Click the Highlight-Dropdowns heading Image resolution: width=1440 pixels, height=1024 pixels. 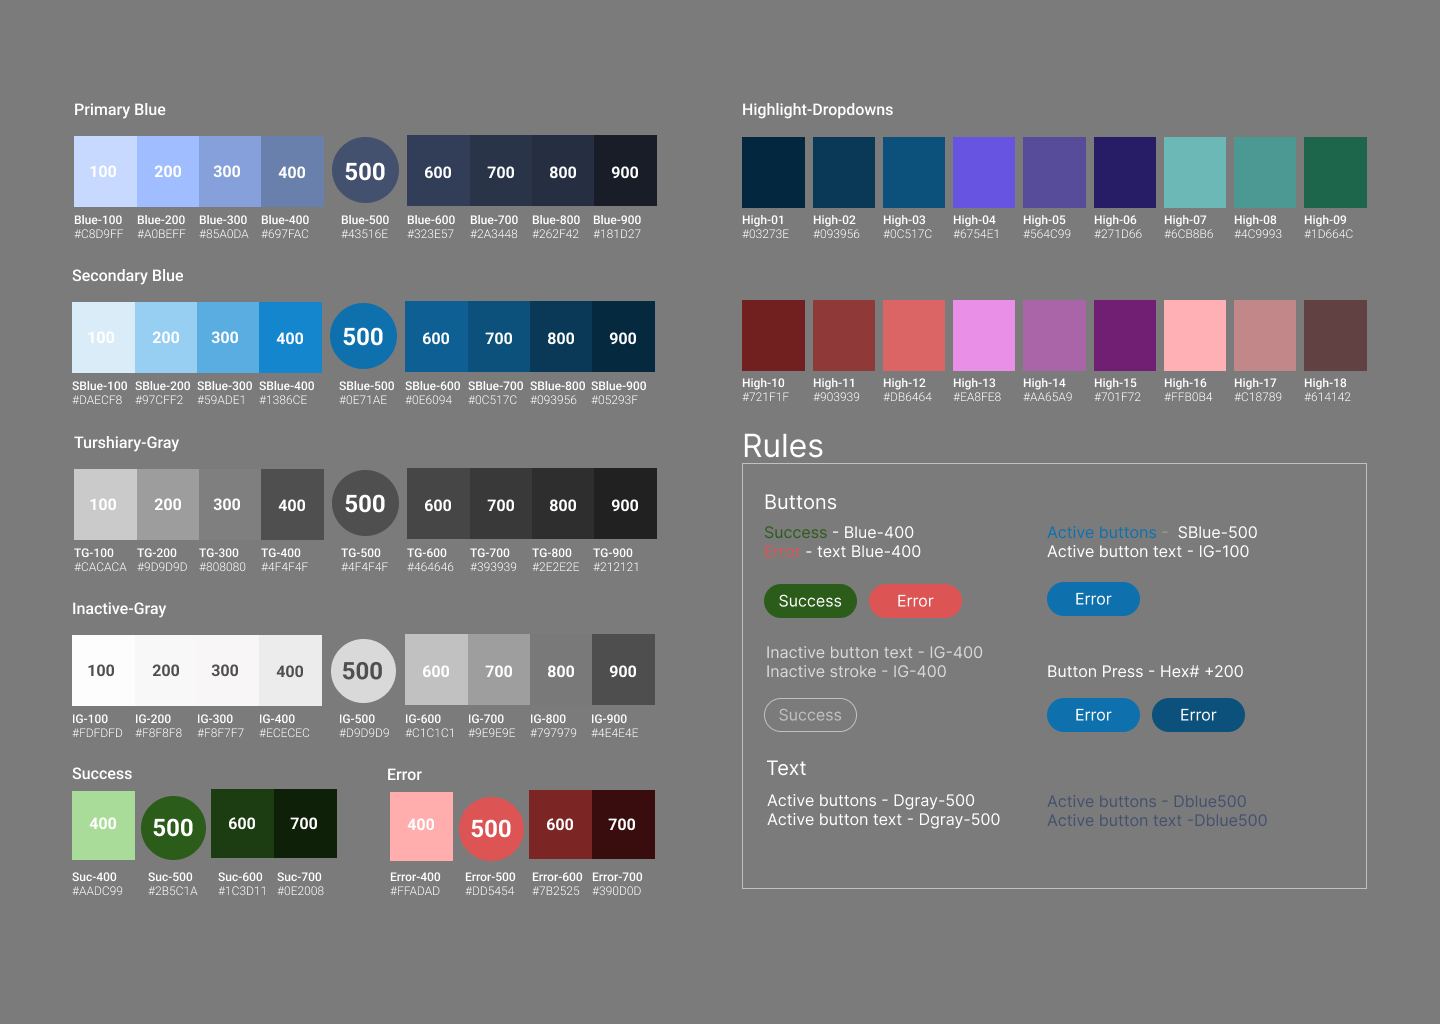(x=817, y=110)
